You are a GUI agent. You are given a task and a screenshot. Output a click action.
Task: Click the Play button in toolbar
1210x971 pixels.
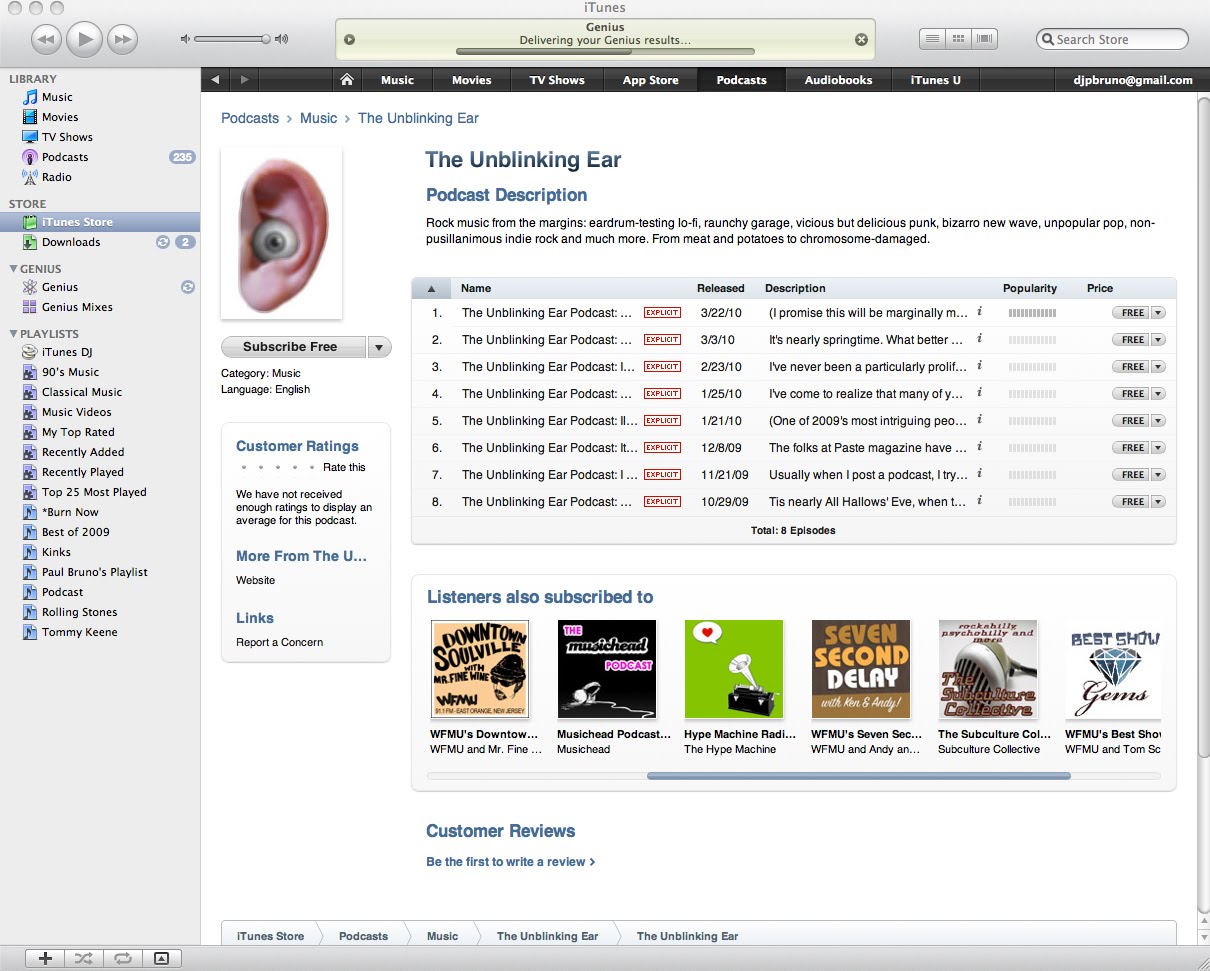tap(85, 39)
